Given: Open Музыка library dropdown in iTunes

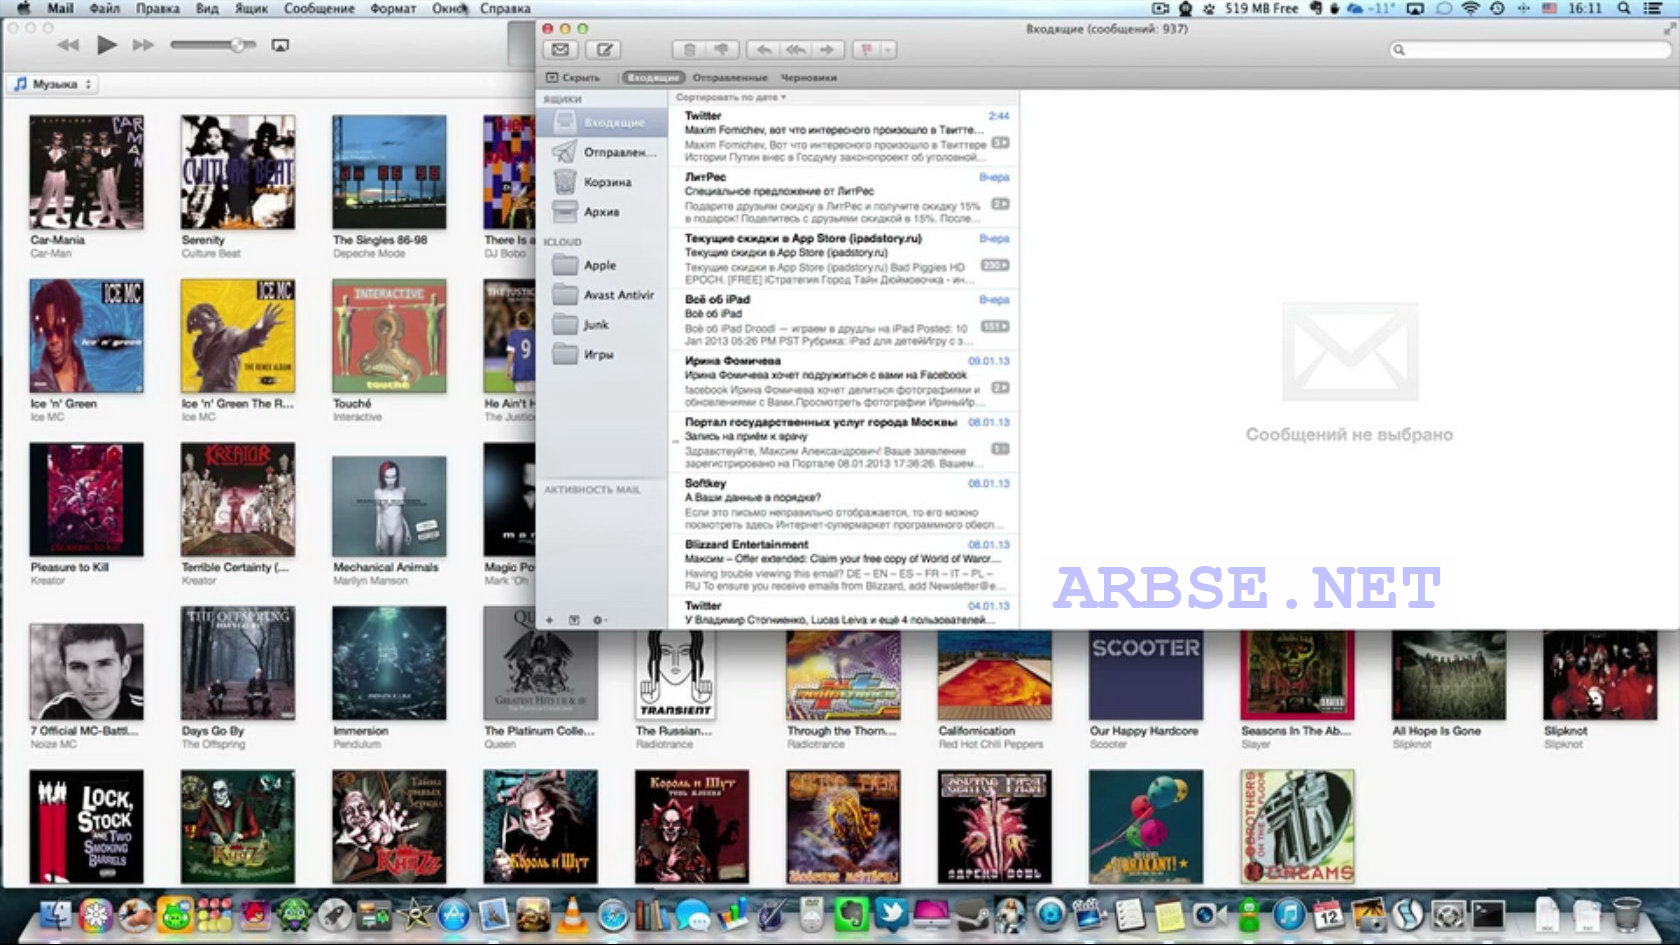Looking at the screenshot, I should tap(53, 84).
